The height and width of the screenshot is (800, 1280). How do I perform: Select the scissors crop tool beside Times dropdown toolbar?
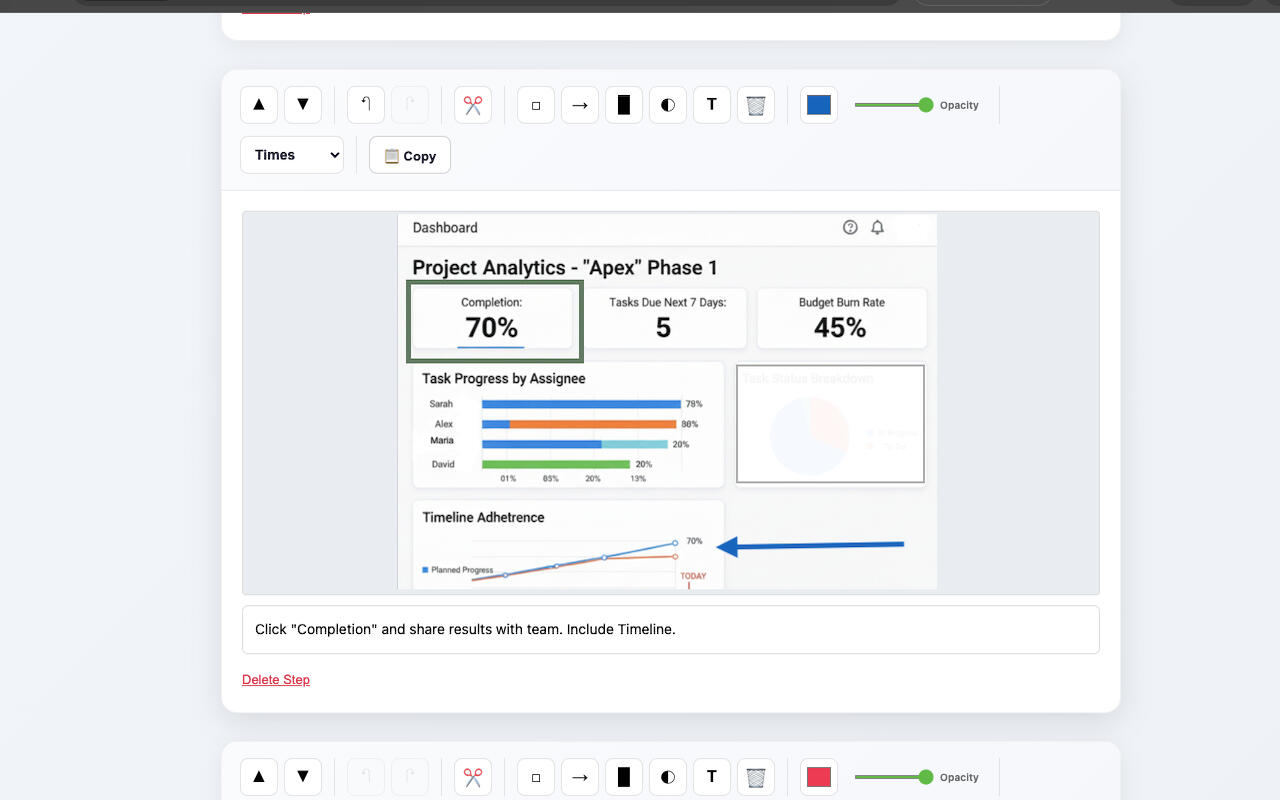[473, 105]
